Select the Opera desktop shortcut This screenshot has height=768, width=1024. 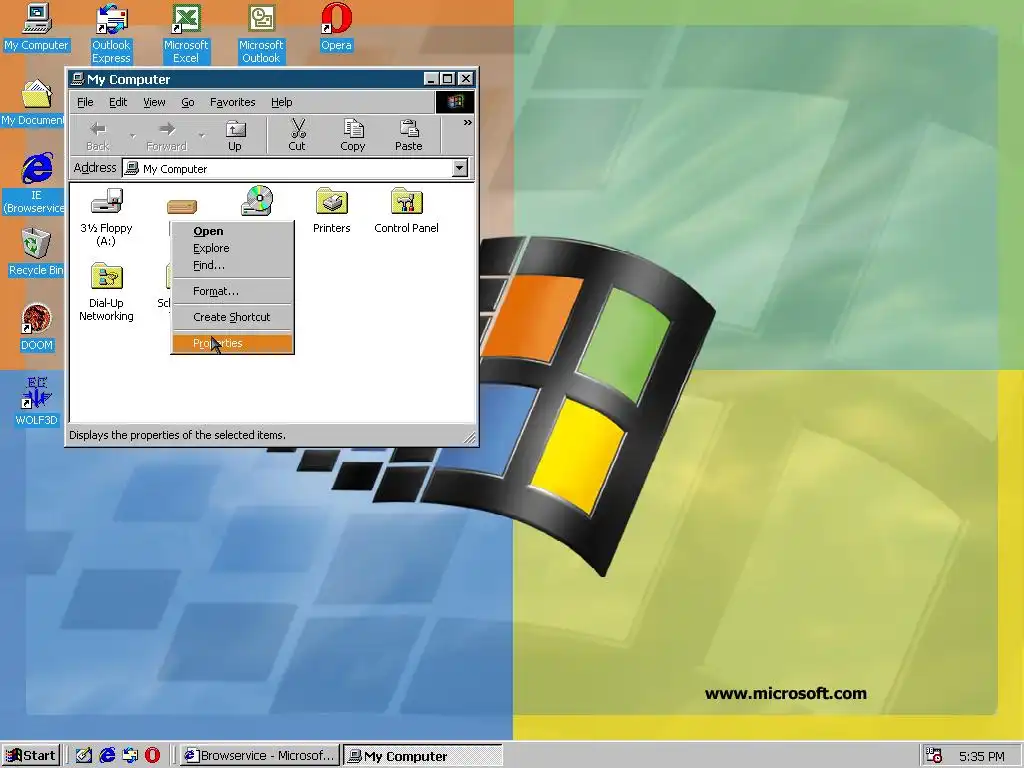[336, 27]
